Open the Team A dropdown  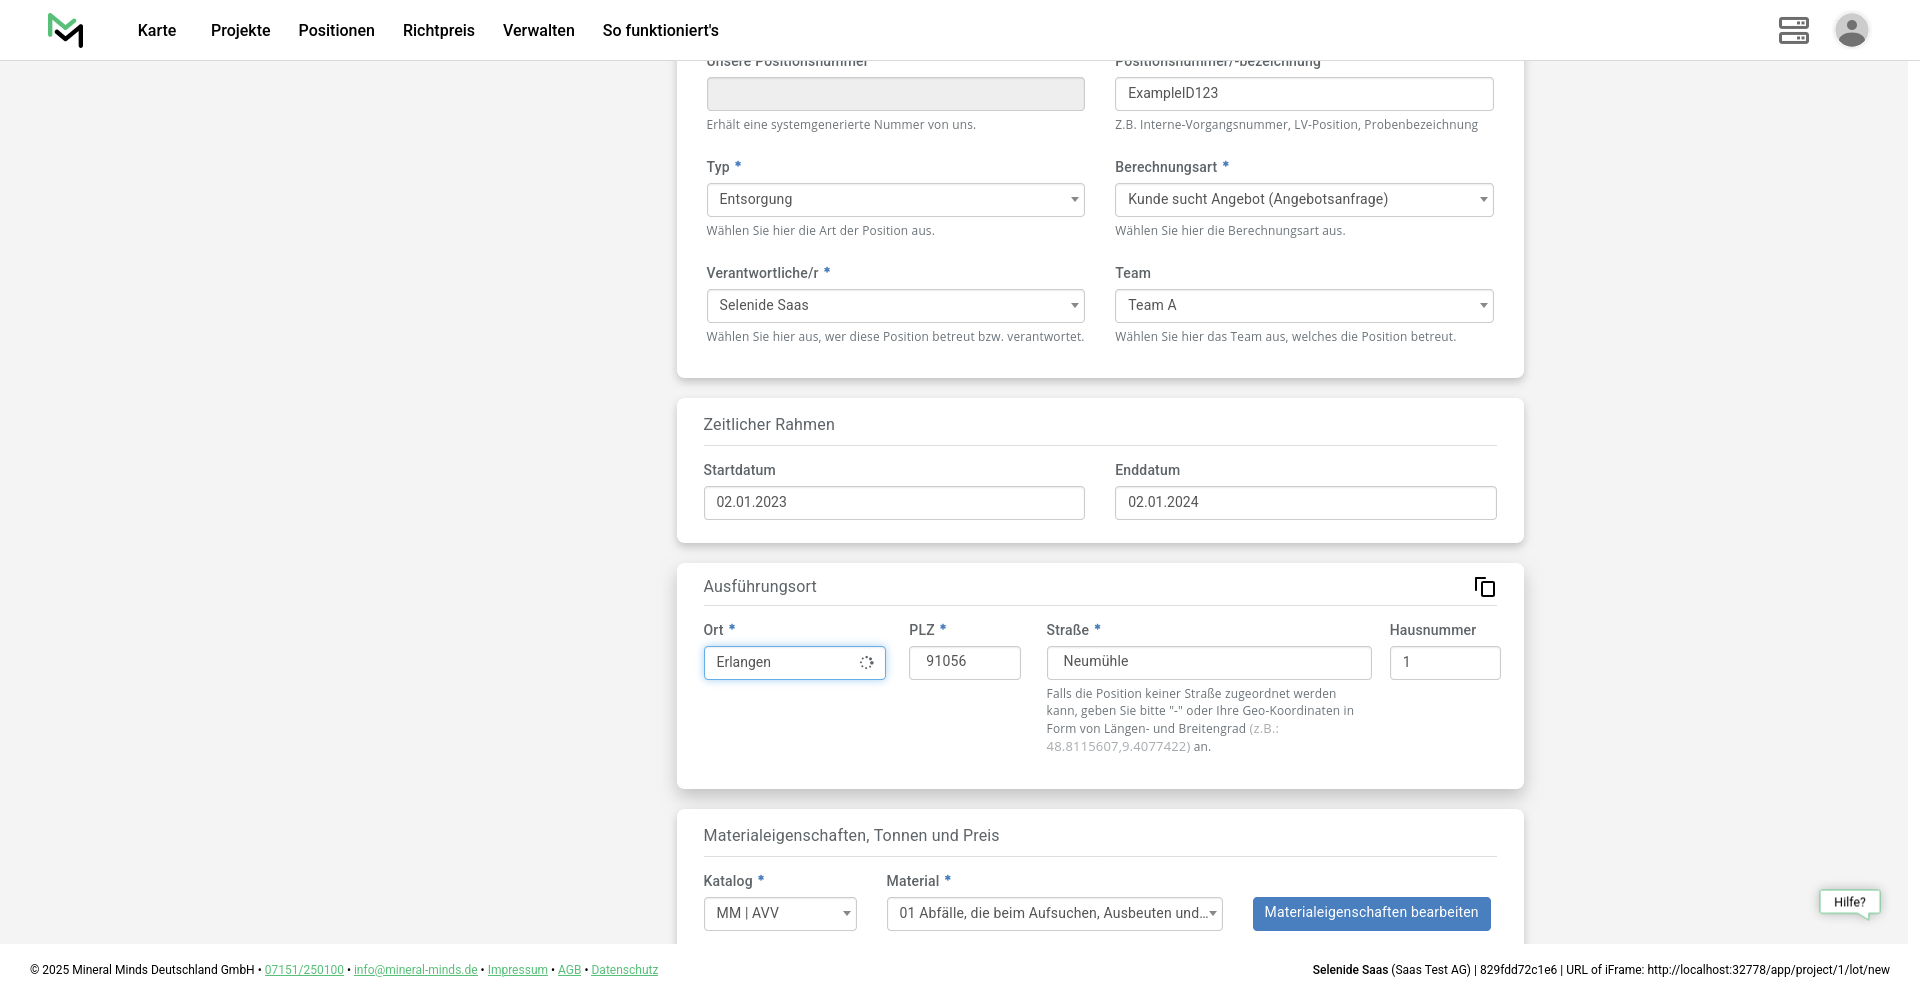pos(1303,306)
